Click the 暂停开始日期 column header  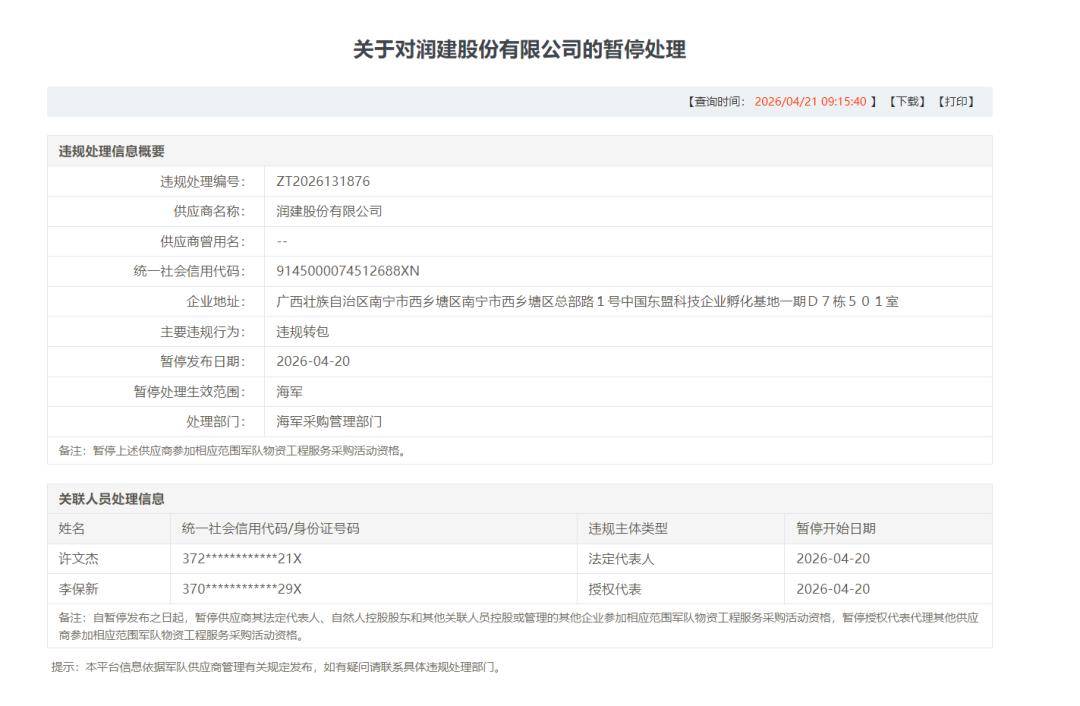coord(835,529)
